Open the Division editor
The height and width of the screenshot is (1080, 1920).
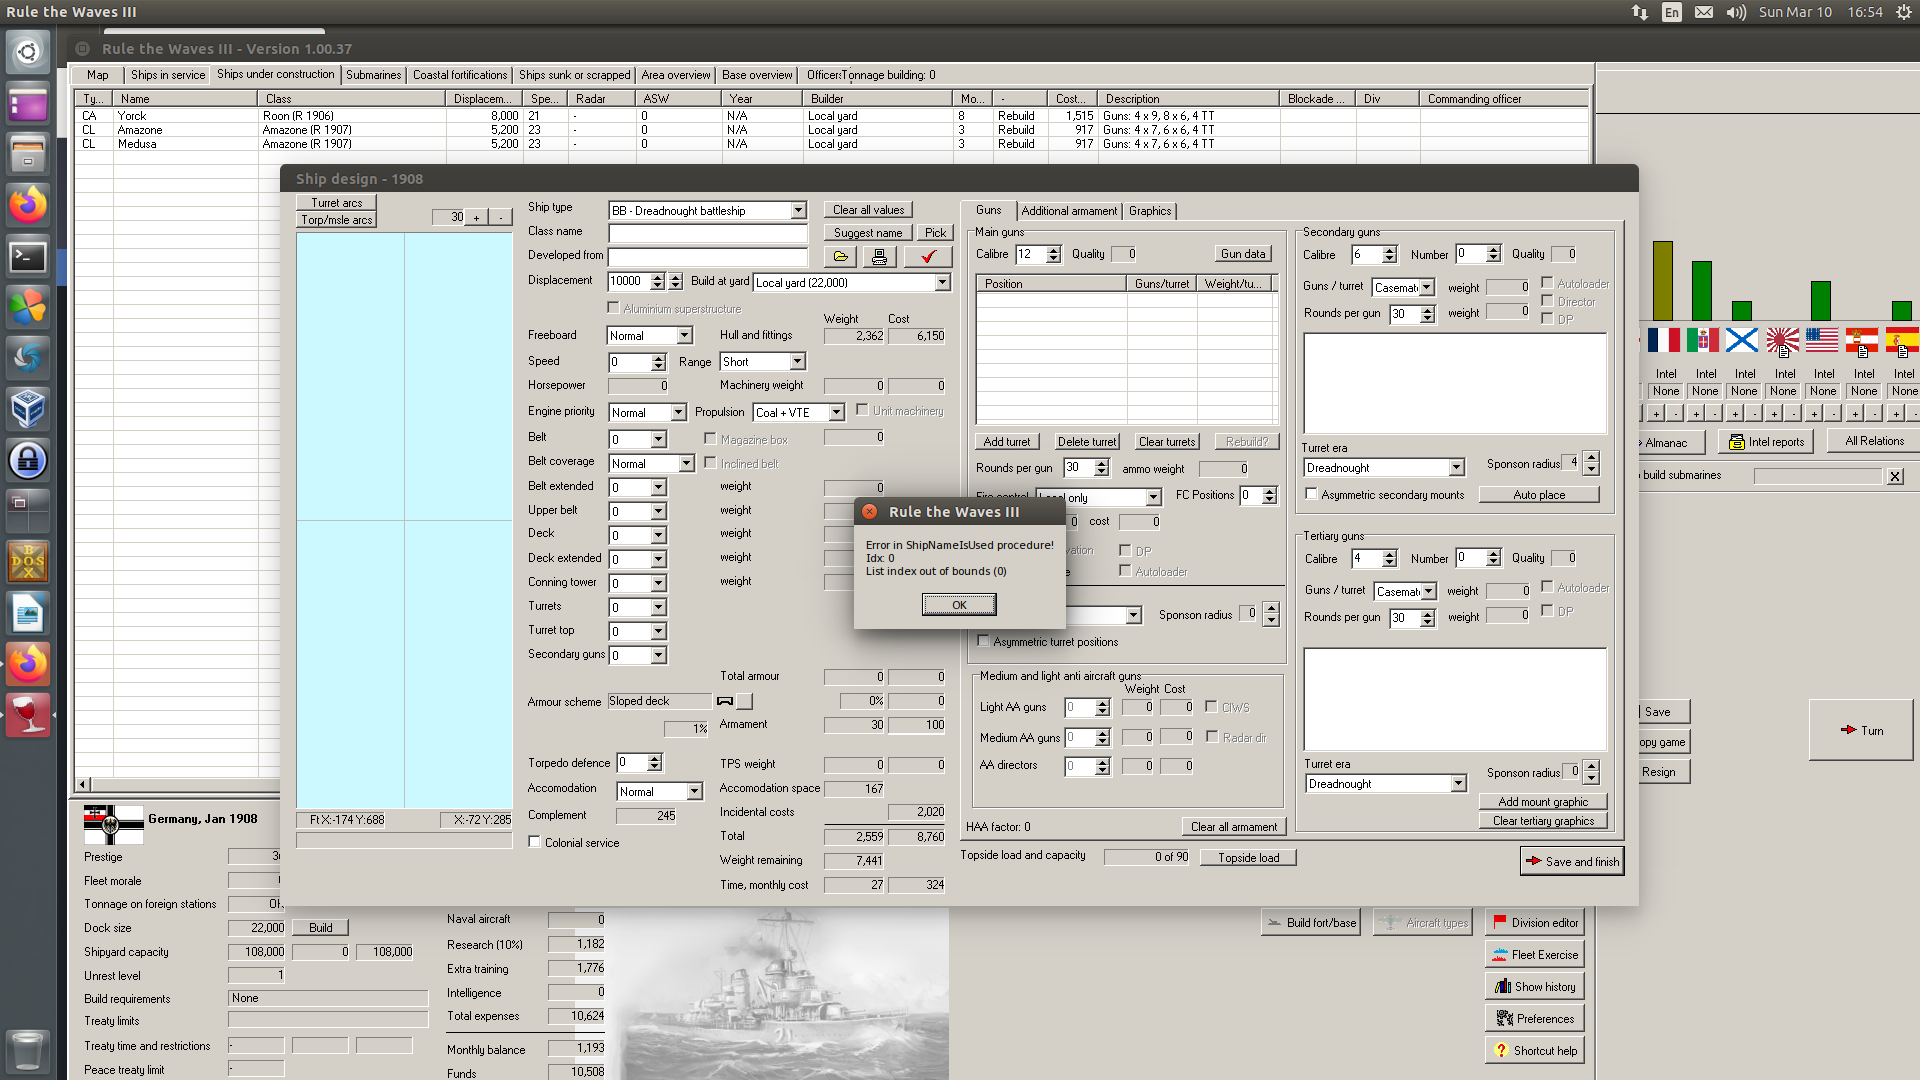(x=1535, y=922)
